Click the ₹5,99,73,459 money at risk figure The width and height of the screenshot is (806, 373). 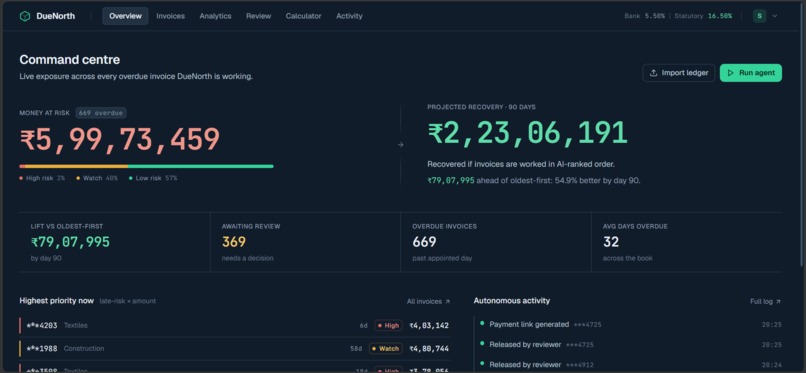[120, 140]
